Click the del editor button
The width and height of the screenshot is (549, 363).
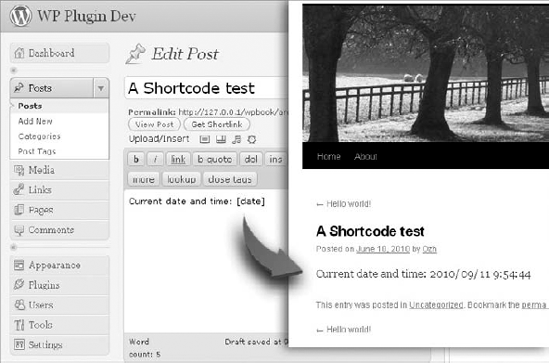(x=251, y=159)
